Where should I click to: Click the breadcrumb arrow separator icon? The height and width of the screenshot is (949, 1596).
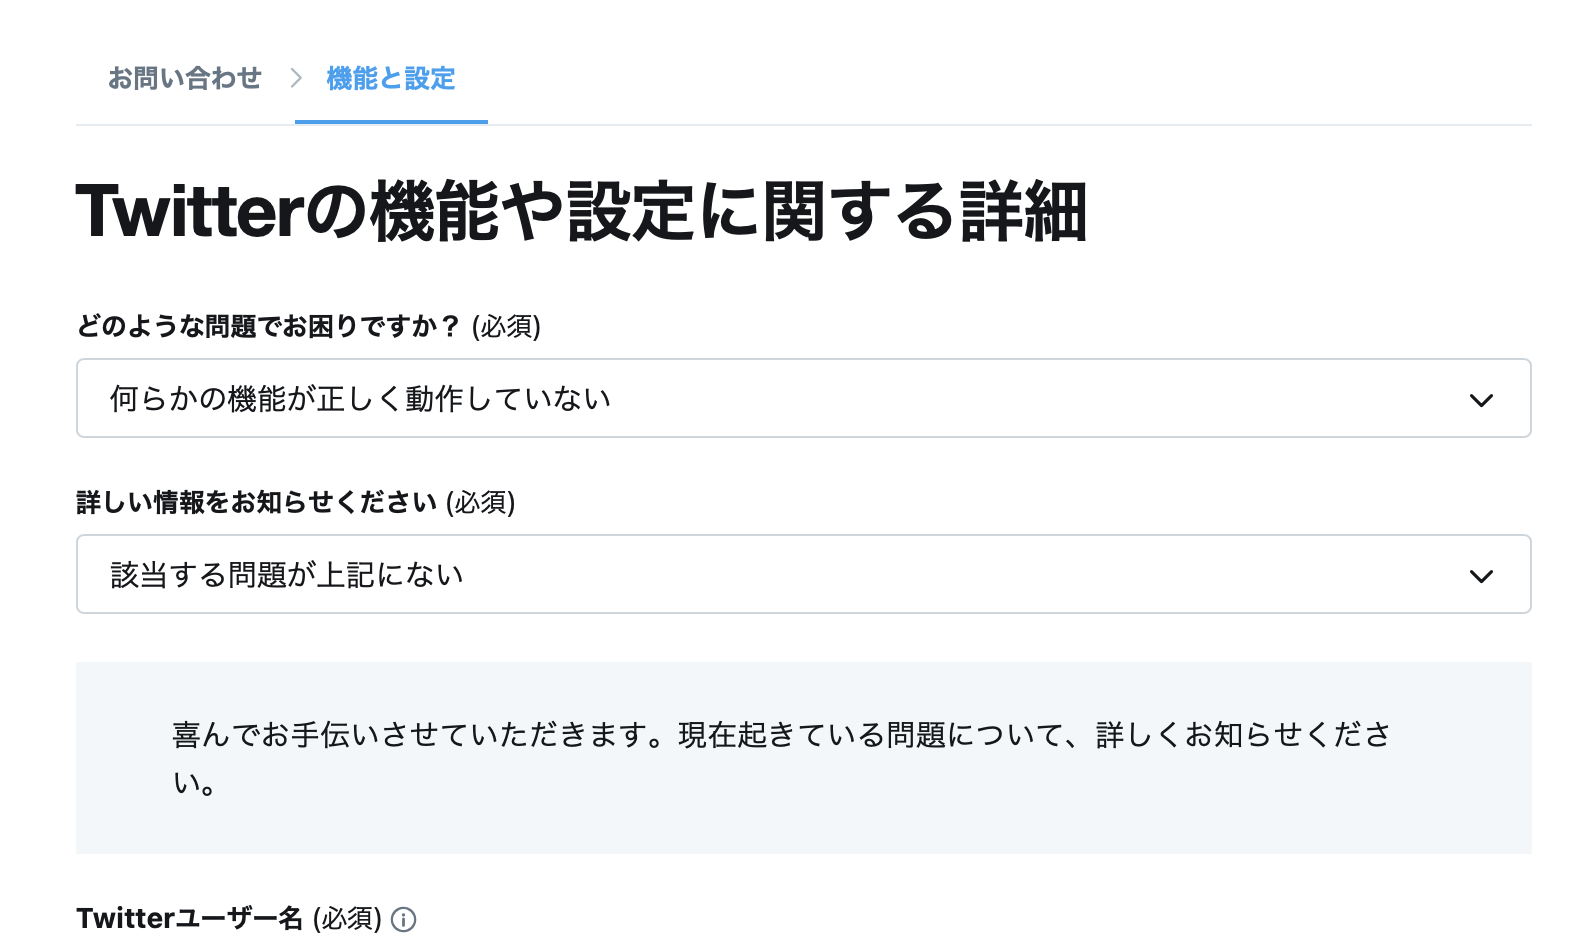(x=296, y=78)
